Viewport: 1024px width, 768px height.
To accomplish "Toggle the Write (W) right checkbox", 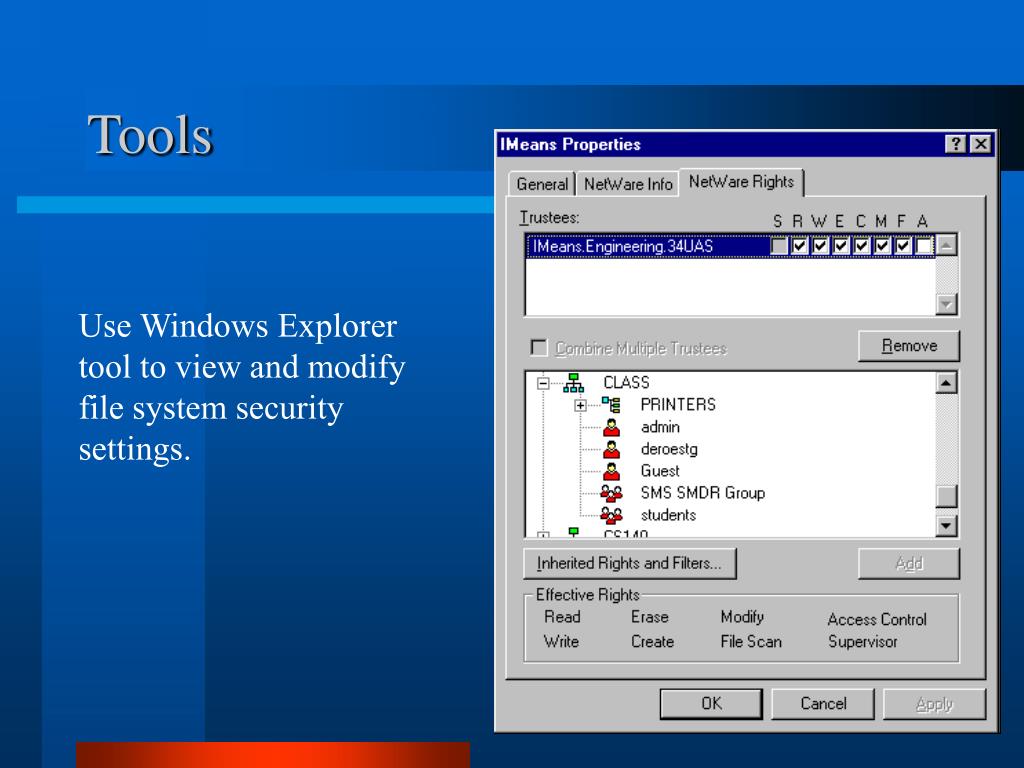I will 820,246.
